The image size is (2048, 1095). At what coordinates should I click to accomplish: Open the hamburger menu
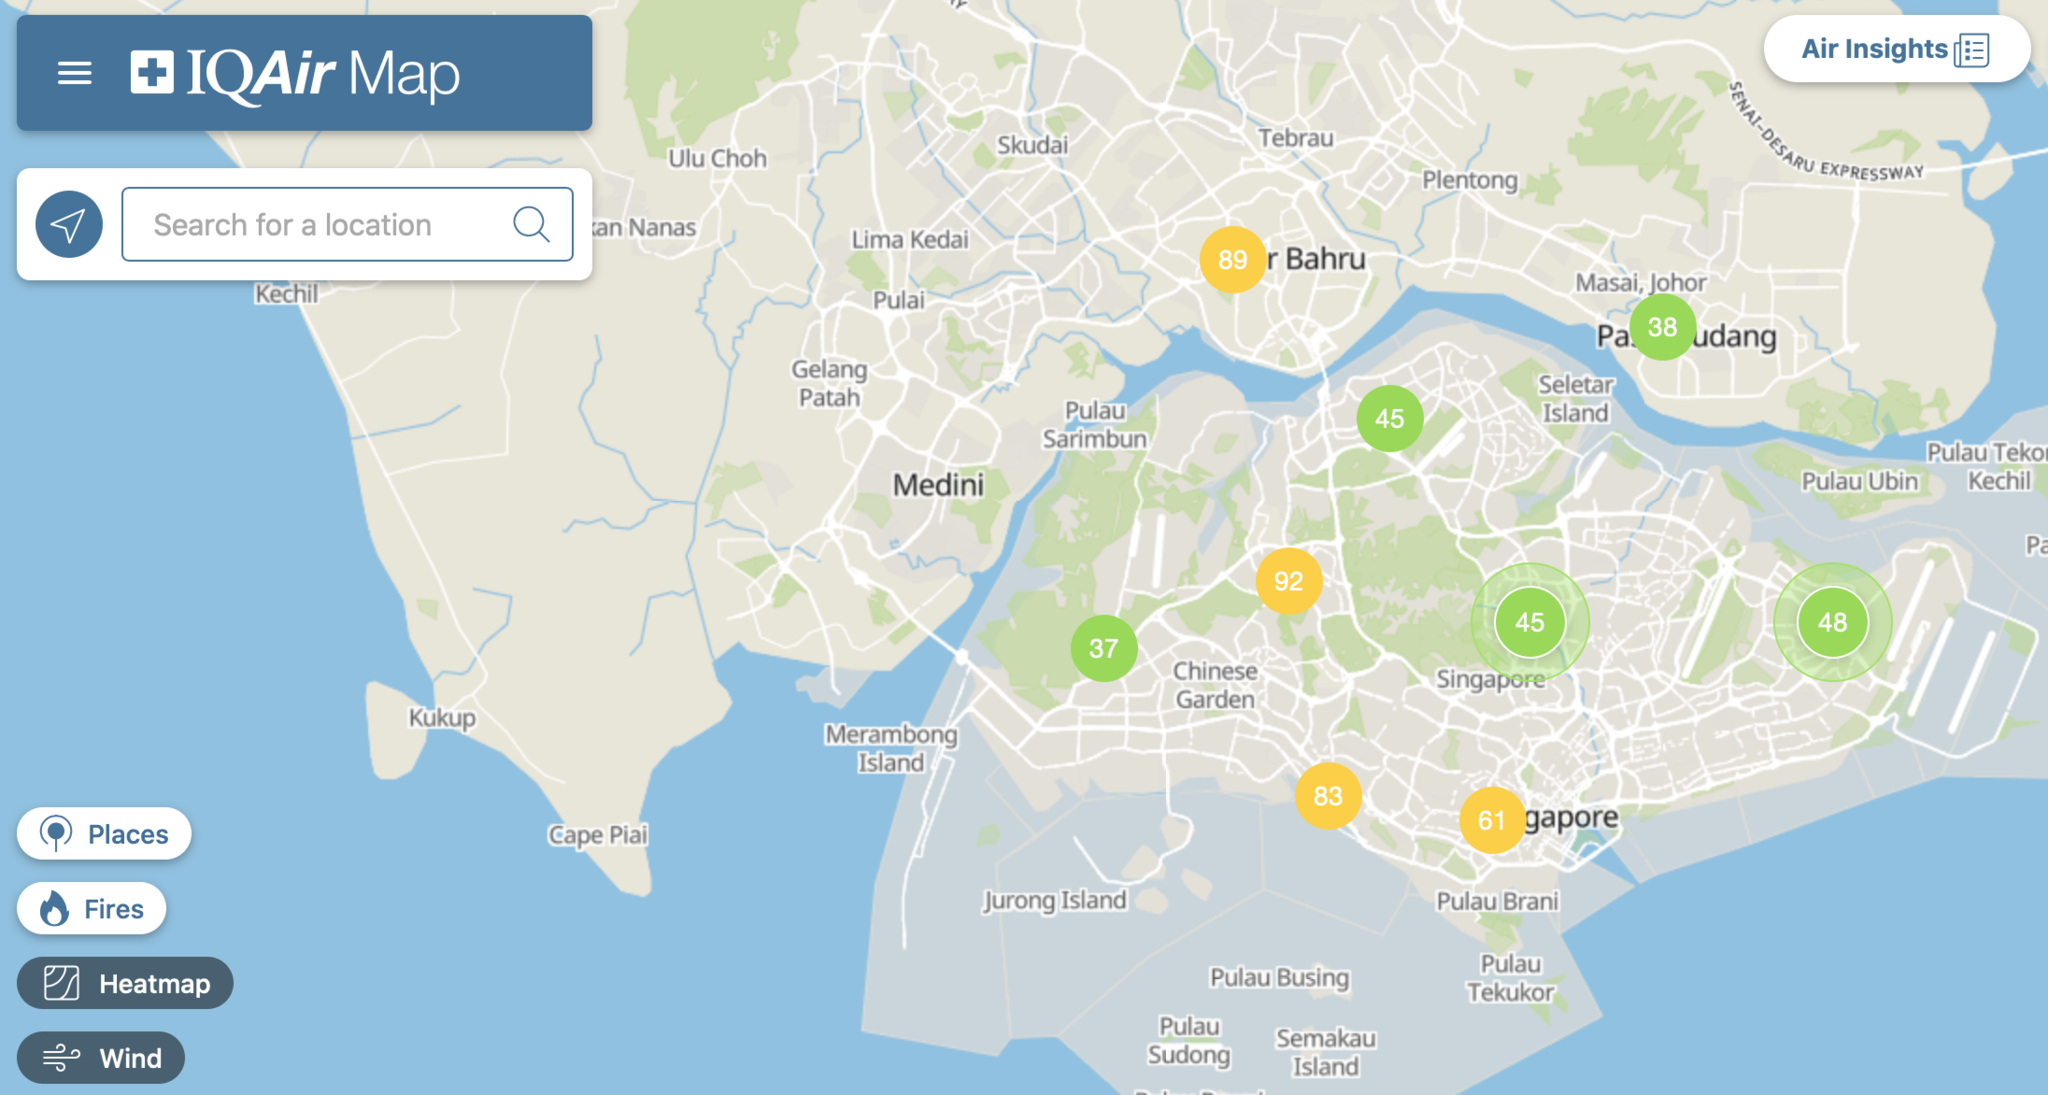coord(74,73)
